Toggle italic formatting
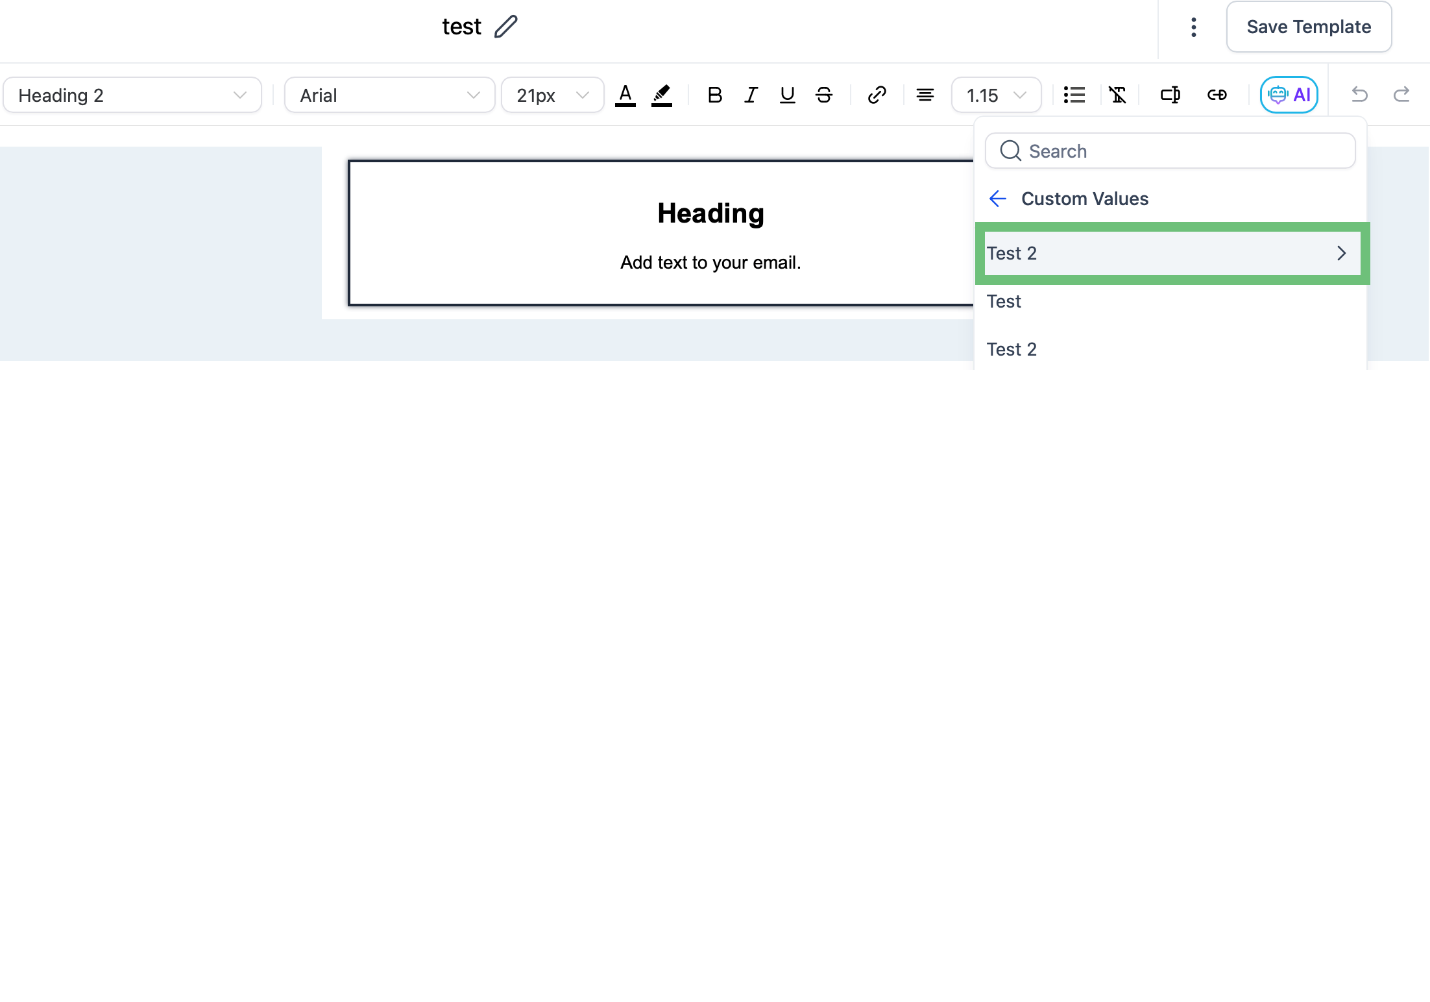This screenshot has width=1430, height=1002. (751, 95)
